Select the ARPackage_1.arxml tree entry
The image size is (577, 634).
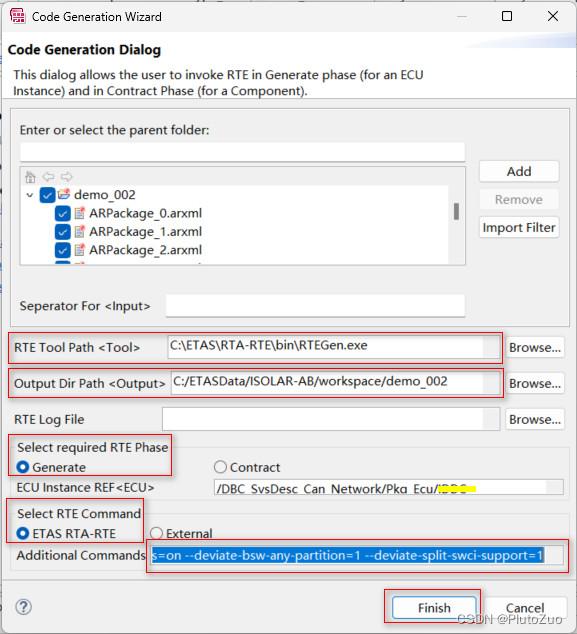(146, 232)
